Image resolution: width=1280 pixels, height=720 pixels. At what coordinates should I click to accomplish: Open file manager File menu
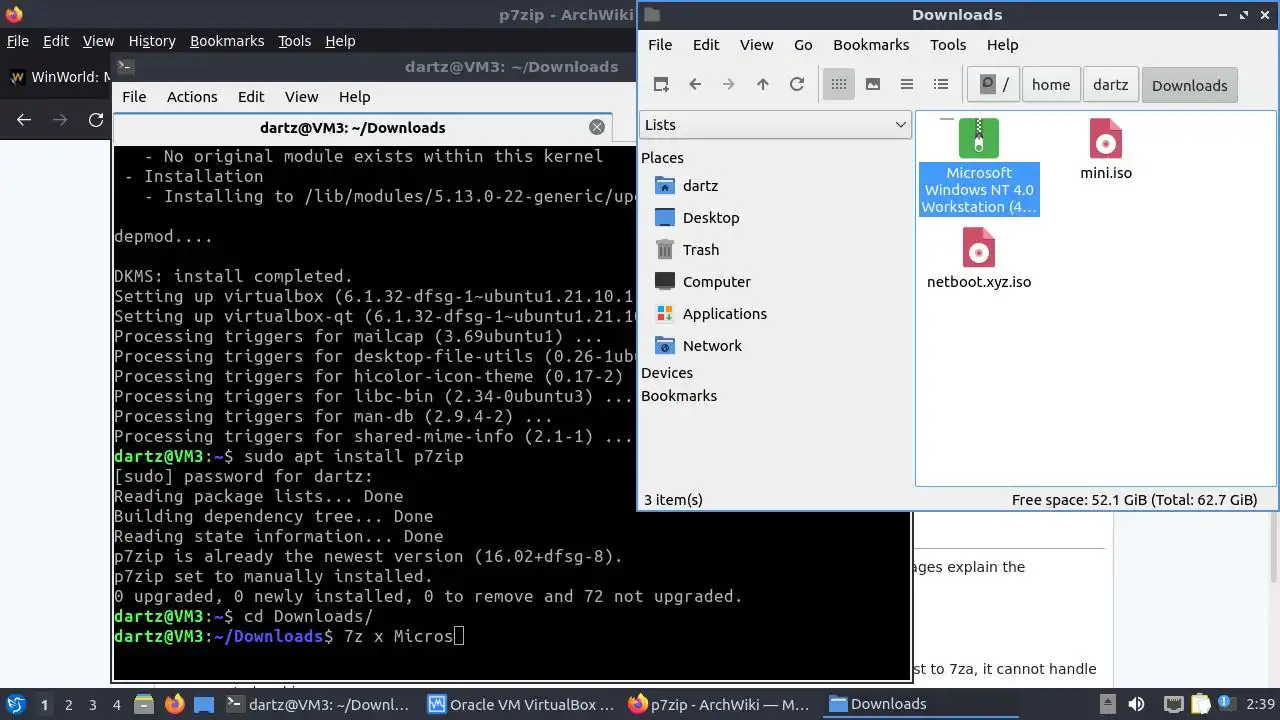(x=660, y=45)
